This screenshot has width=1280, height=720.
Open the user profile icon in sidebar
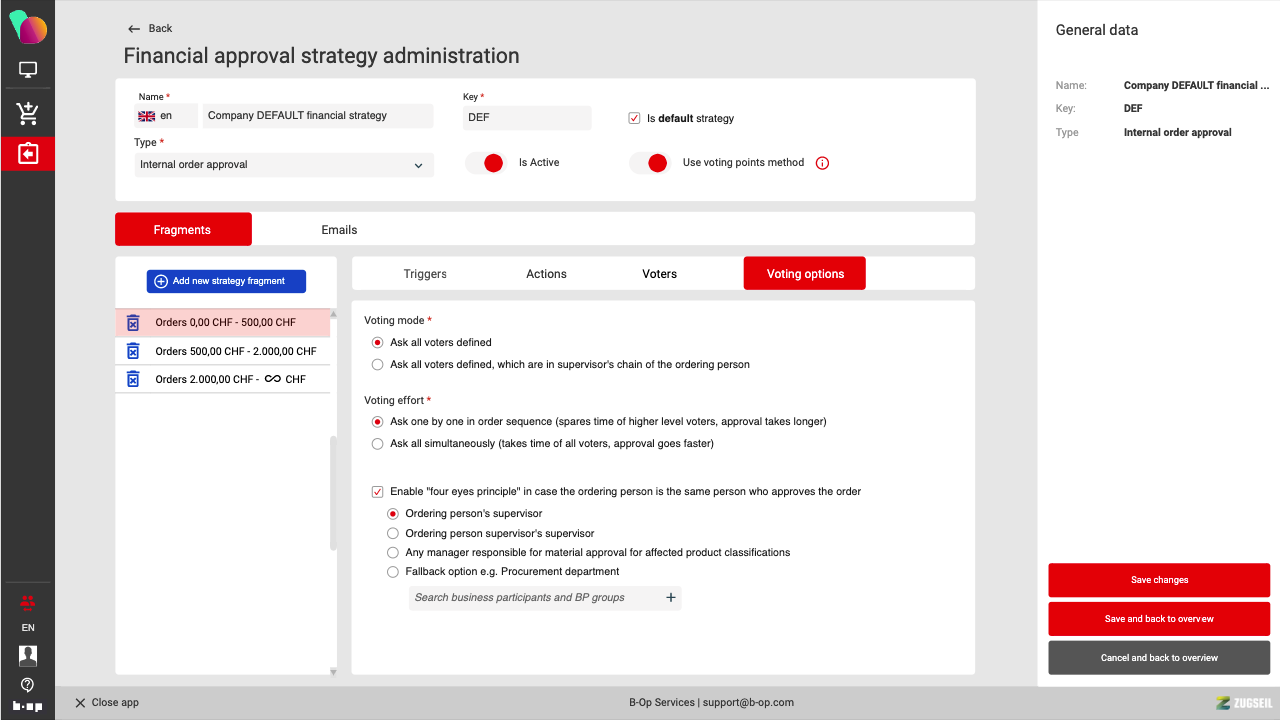[x=28, y=656]
